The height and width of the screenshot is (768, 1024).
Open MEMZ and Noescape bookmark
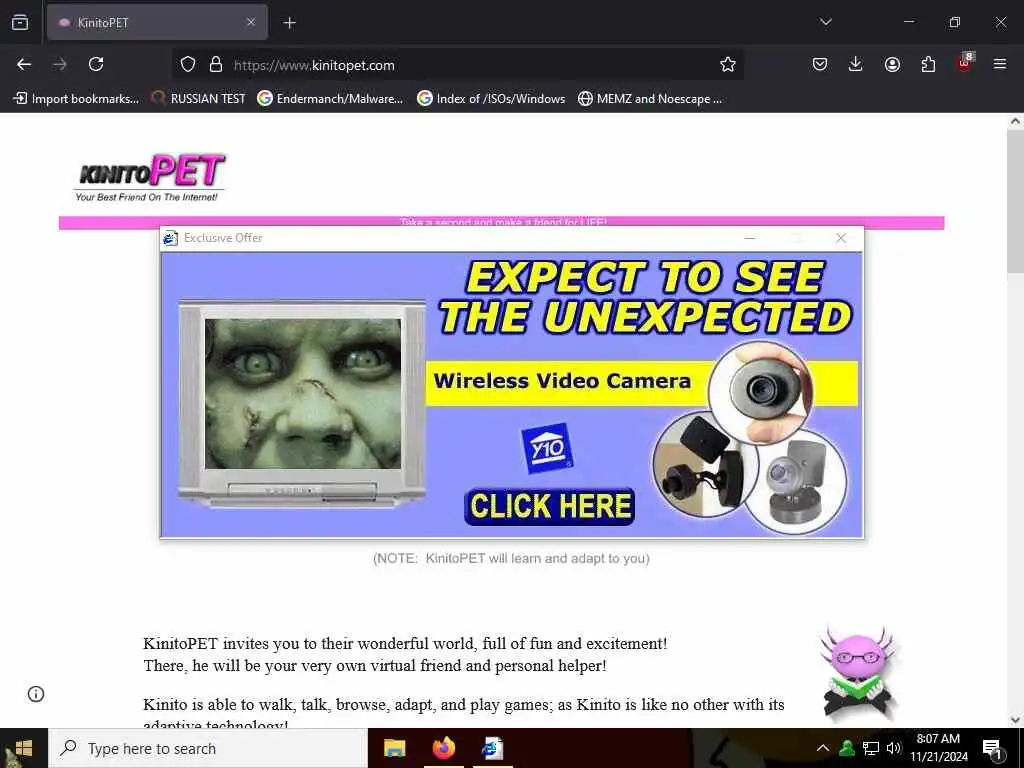650,99
